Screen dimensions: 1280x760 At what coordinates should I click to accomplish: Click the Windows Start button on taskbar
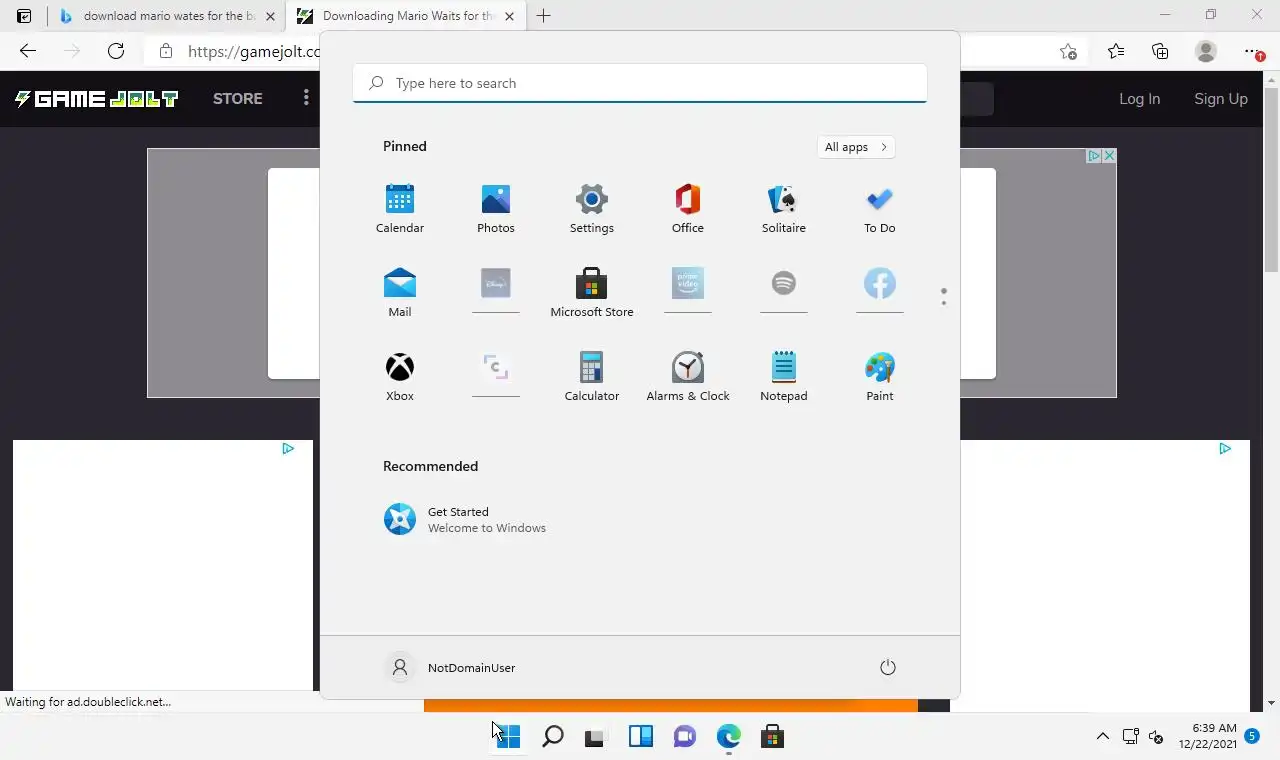pyautogui.click(x=508, y=737)
